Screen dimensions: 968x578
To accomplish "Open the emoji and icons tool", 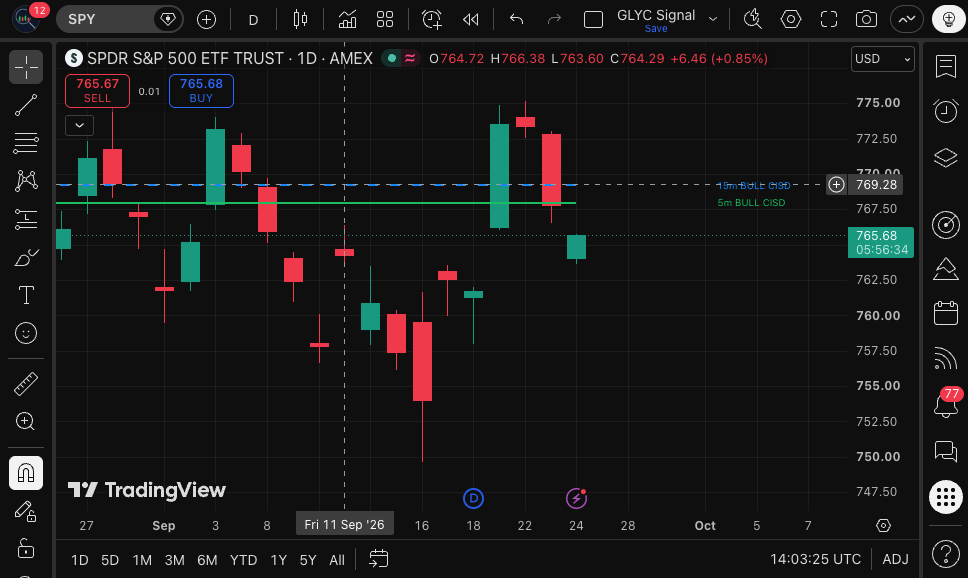I will (26, 333).
